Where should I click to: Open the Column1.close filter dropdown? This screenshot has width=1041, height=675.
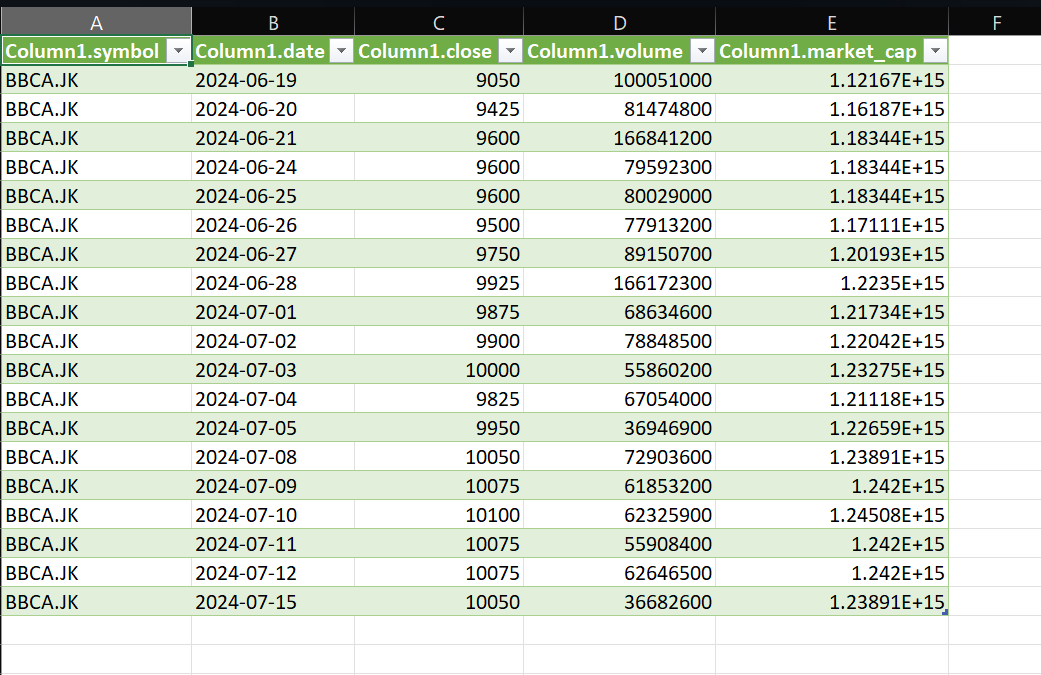click(510, 50)
